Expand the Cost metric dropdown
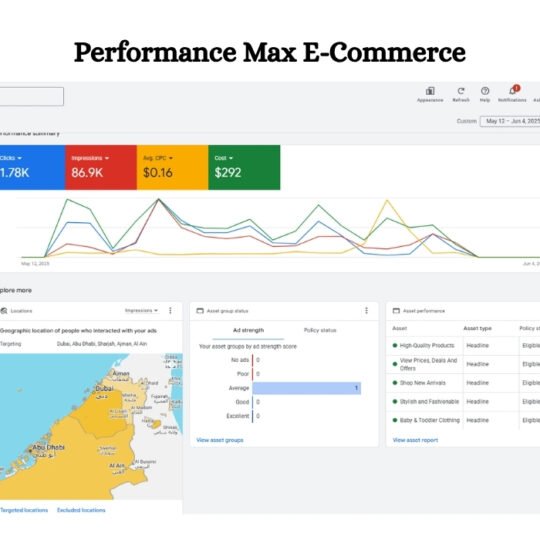The height and width of the screenshot is (540, 540). 231,158
